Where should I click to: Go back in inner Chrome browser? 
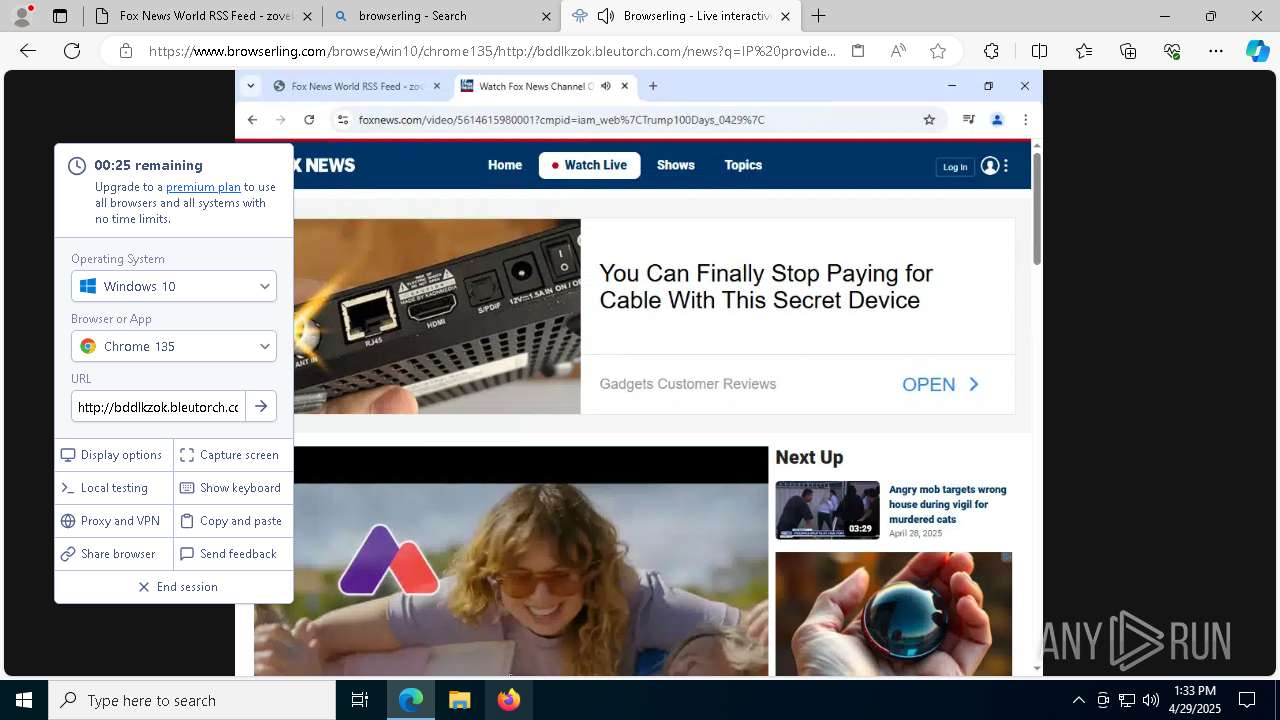coord(252,120)
